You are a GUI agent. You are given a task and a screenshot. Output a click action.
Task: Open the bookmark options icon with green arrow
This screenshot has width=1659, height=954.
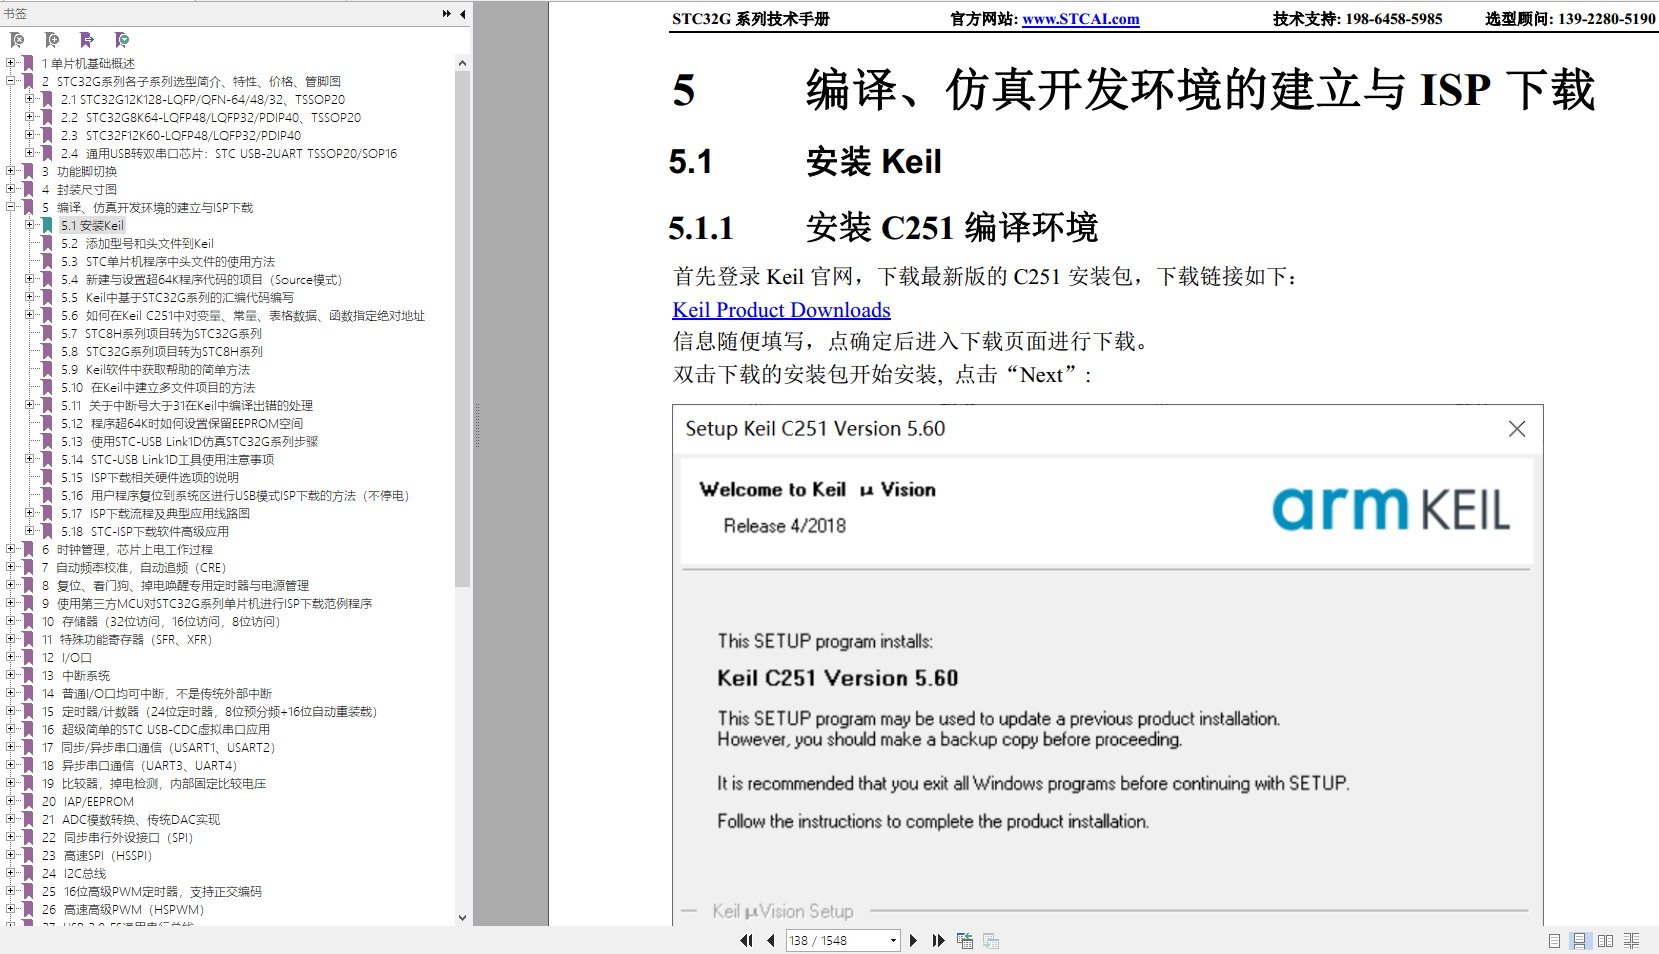coord(122,40)
